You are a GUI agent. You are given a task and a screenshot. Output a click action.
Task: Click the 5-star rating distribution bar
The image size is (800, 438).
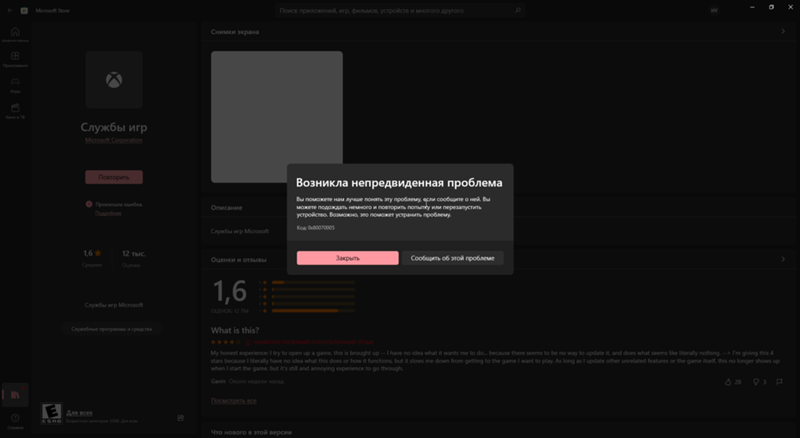click(313, 282)
